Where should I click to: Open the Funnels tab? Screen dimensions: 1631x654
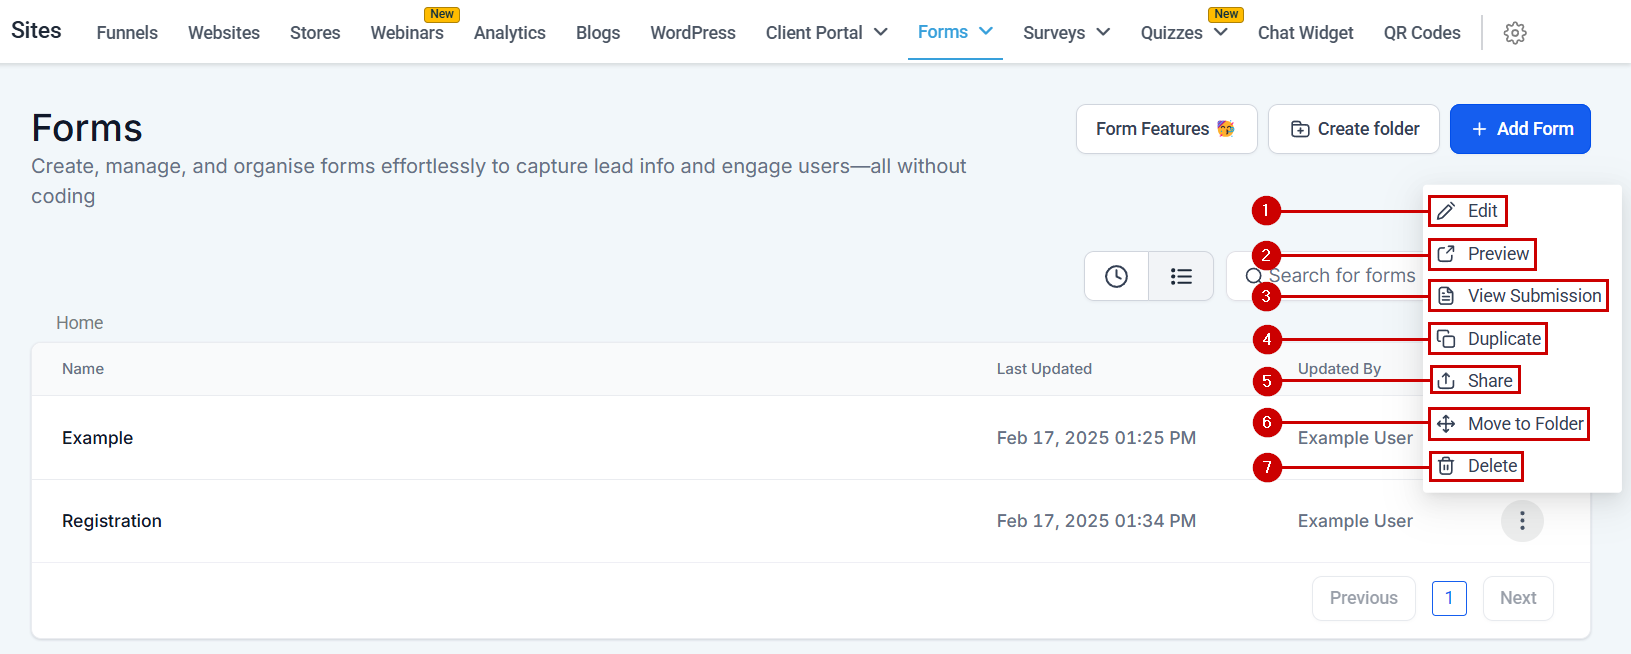click(x=127, y=33)
